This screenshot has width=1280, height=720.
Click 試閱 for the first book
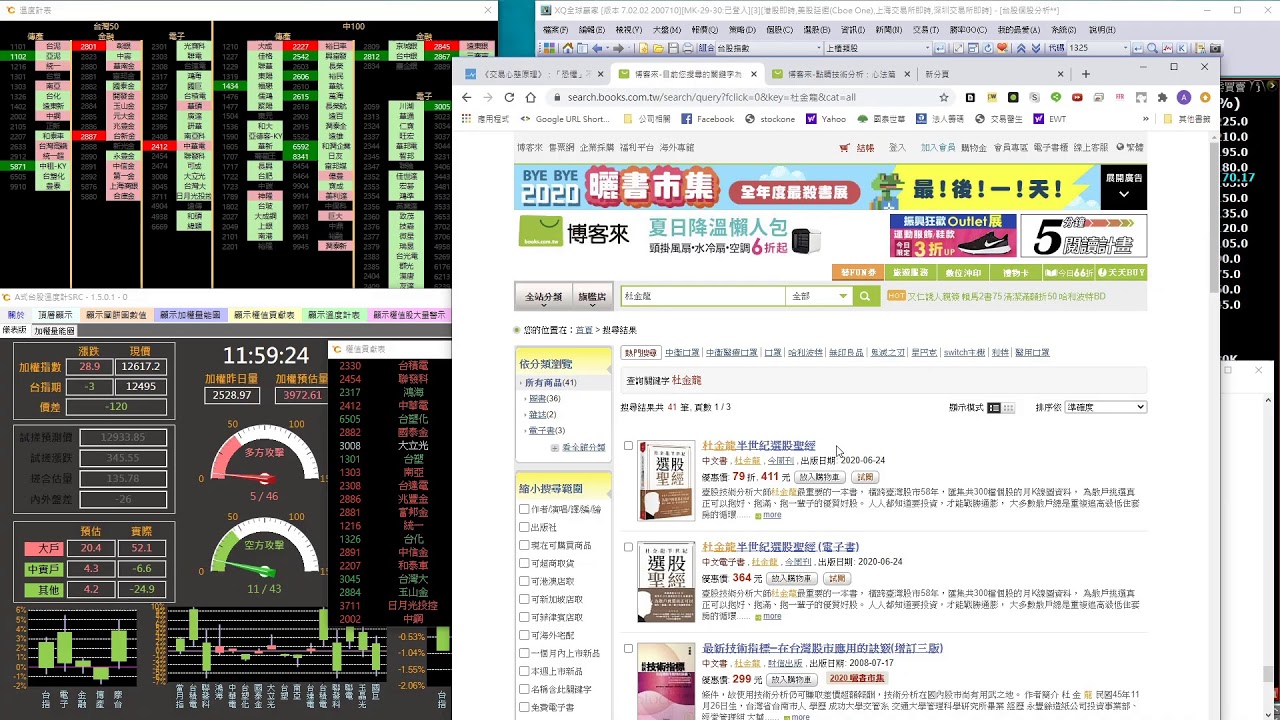[865, 477]
